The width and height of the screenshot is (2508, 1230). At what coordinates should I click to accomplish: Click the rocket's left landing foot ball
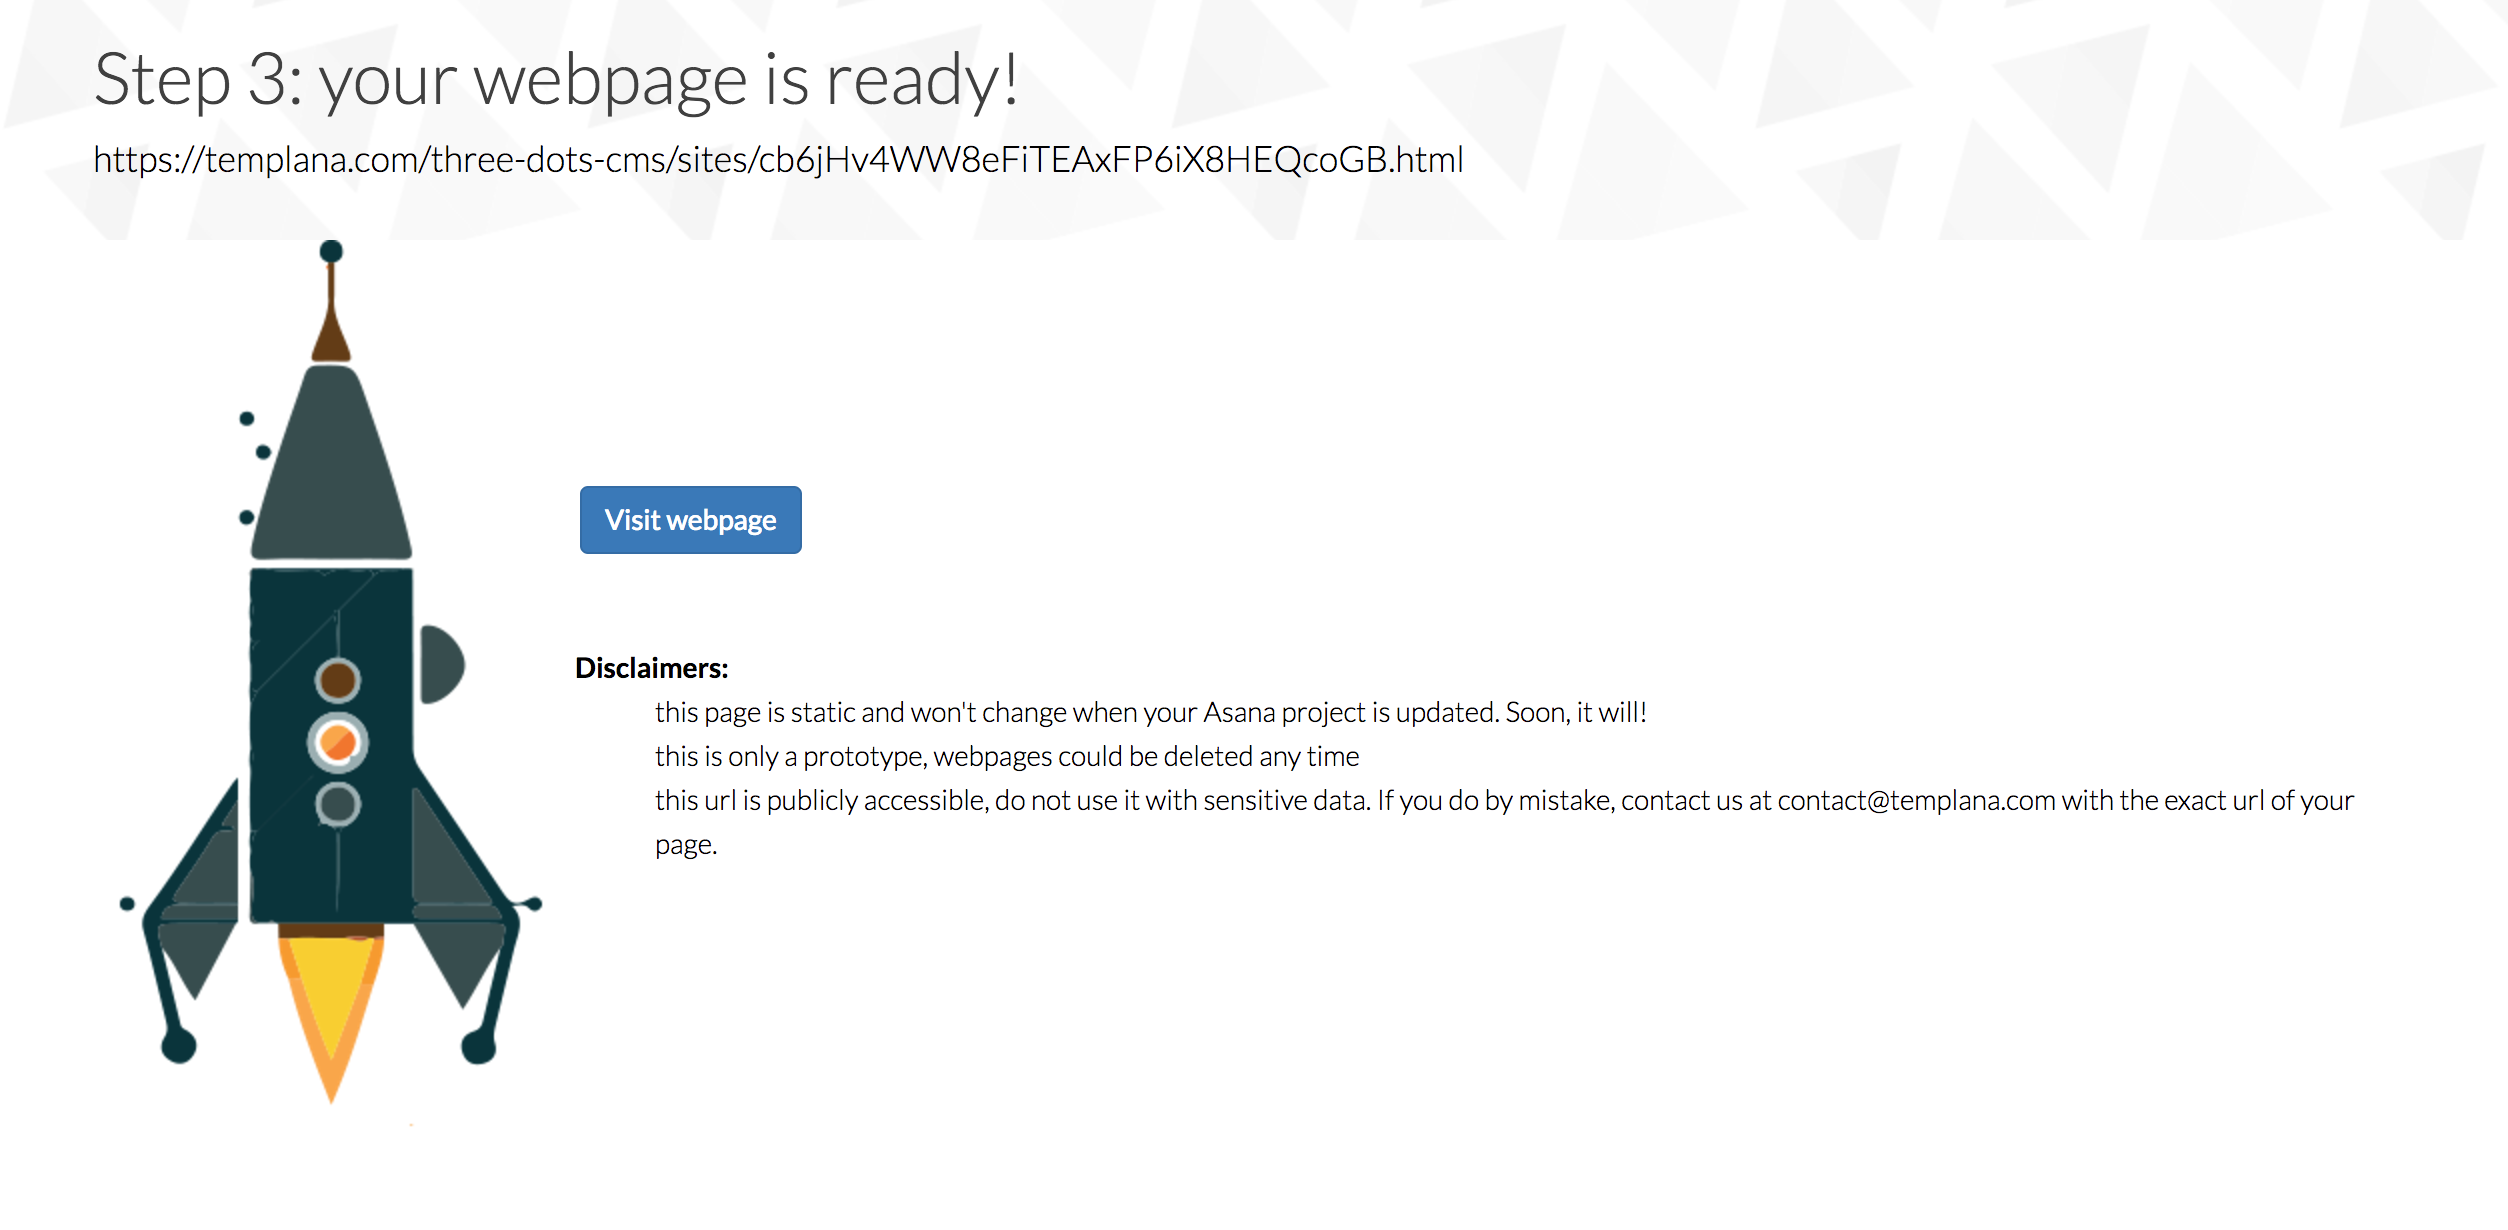179,1046
